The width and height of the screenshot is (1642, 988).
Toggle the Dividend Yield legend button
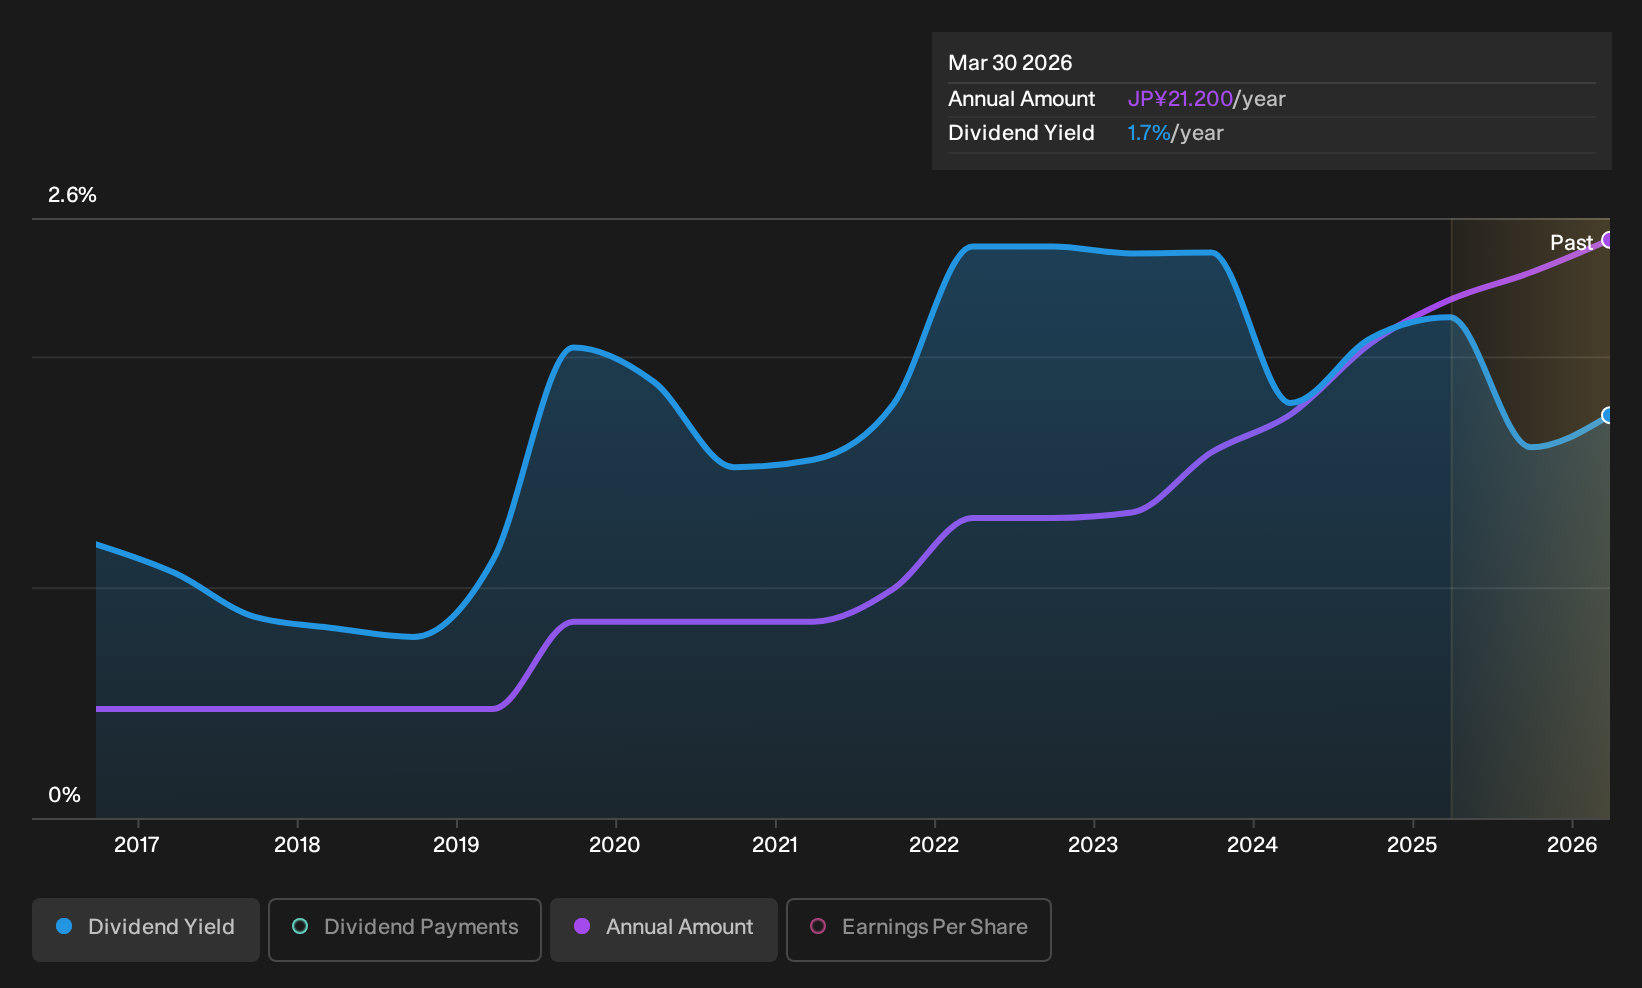click(x=146, y=930)
